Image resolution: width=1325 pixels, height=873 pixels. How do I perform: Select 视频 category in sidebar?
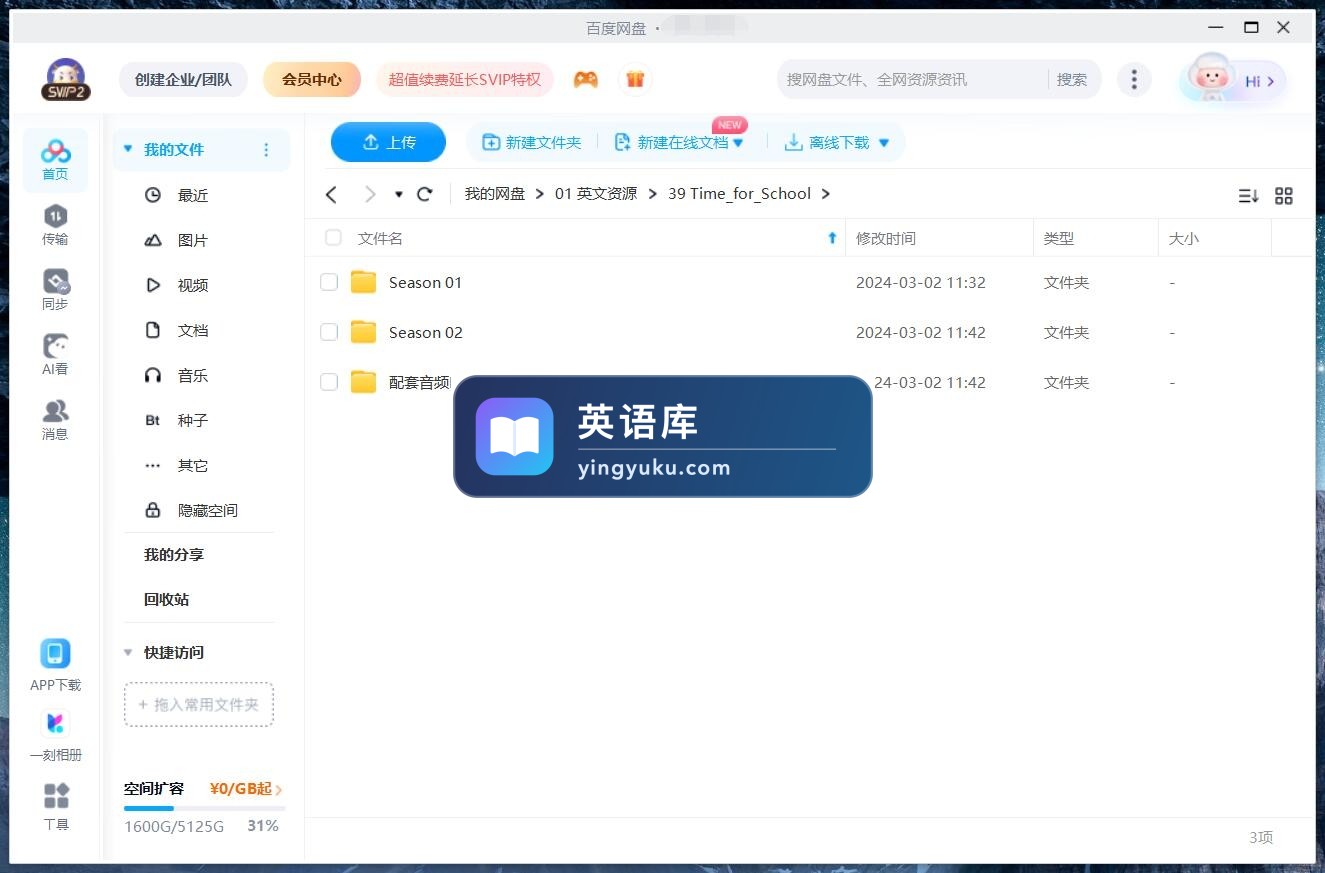tap(193, 285)
